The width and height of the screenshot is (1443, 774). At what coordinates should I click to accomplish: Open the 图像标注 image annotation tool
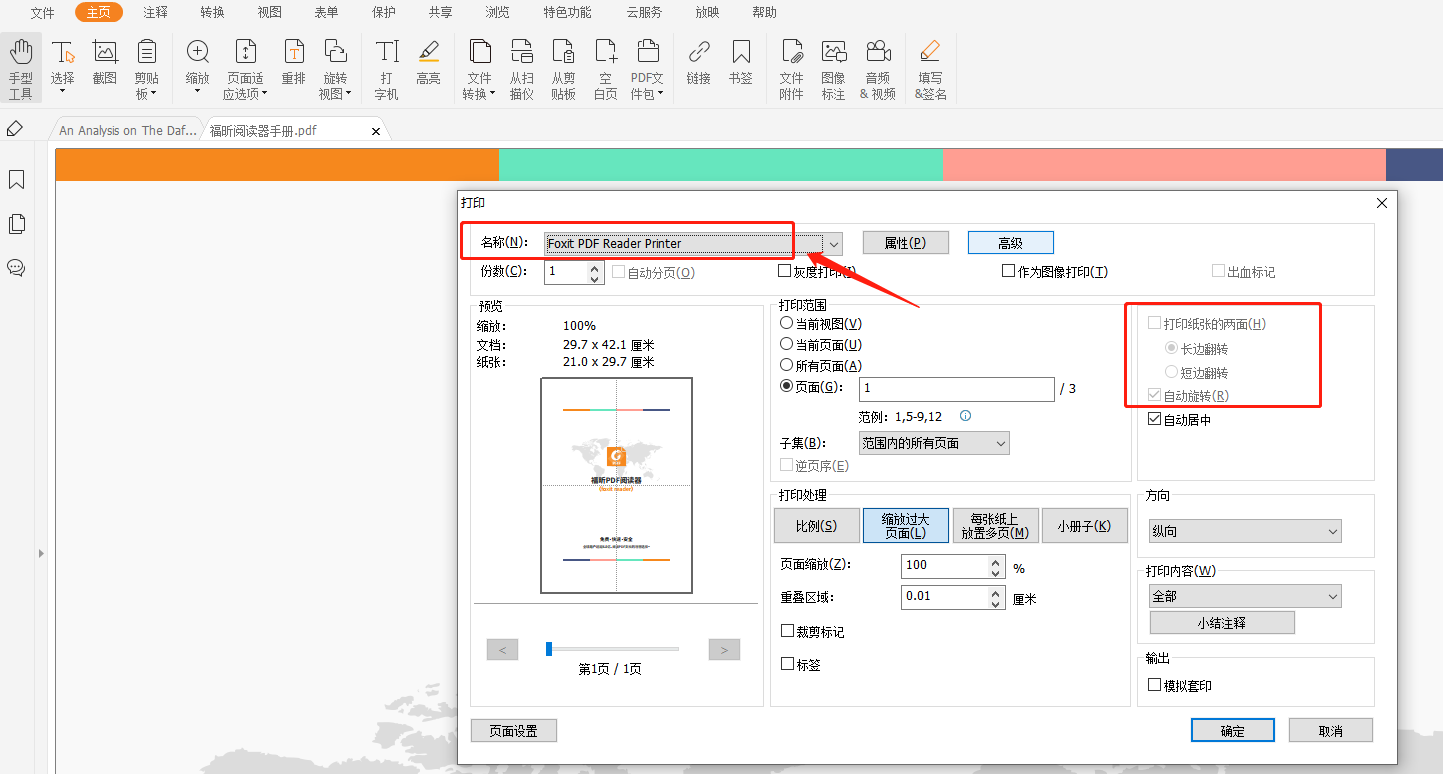[x=835, y=65]
